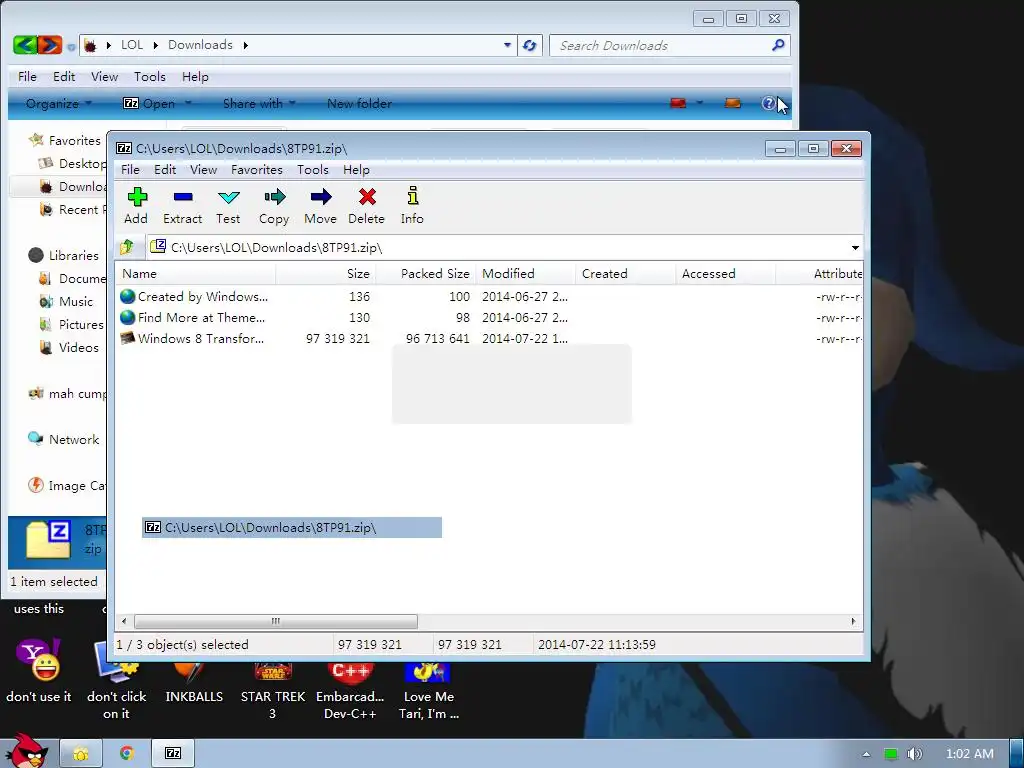Viewport: 1024px width, 768px height.
Task: Open 7-Zip Help menu
Action: pos(357,170)
